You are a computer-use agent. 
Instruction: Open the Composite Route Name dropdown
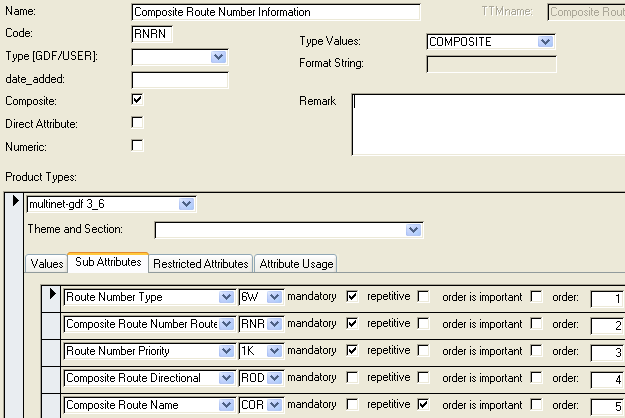226,405
